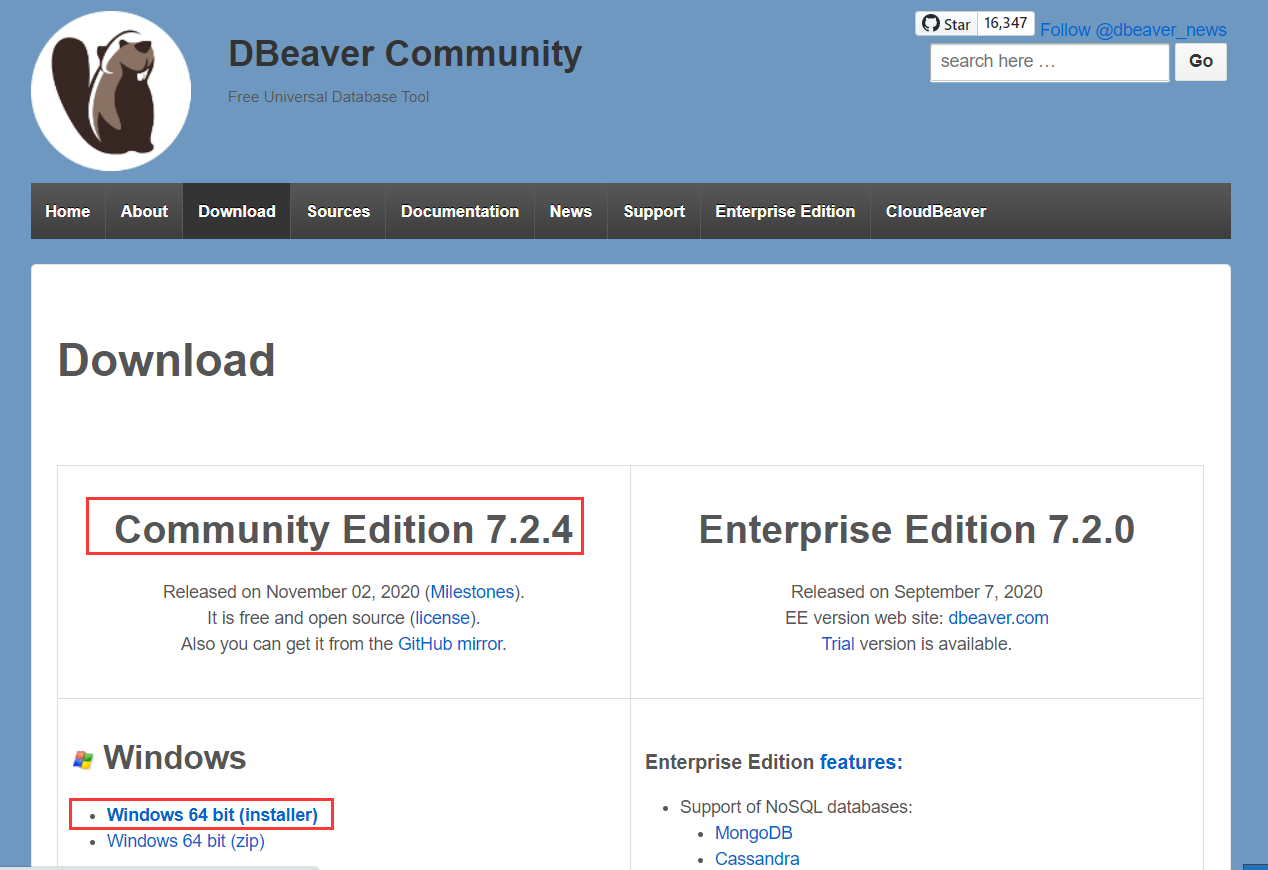The width and height of the screenshot is (1268, 870).
Task: Open the Milestones link
Action: tap(472, 591)
